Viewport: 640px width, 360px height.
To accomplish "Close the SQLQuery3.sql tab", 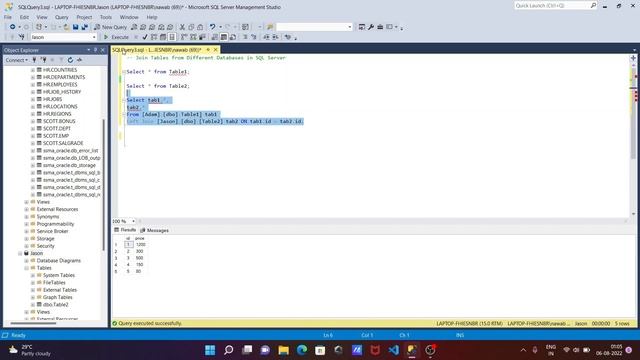I will (x=216, y=50).
